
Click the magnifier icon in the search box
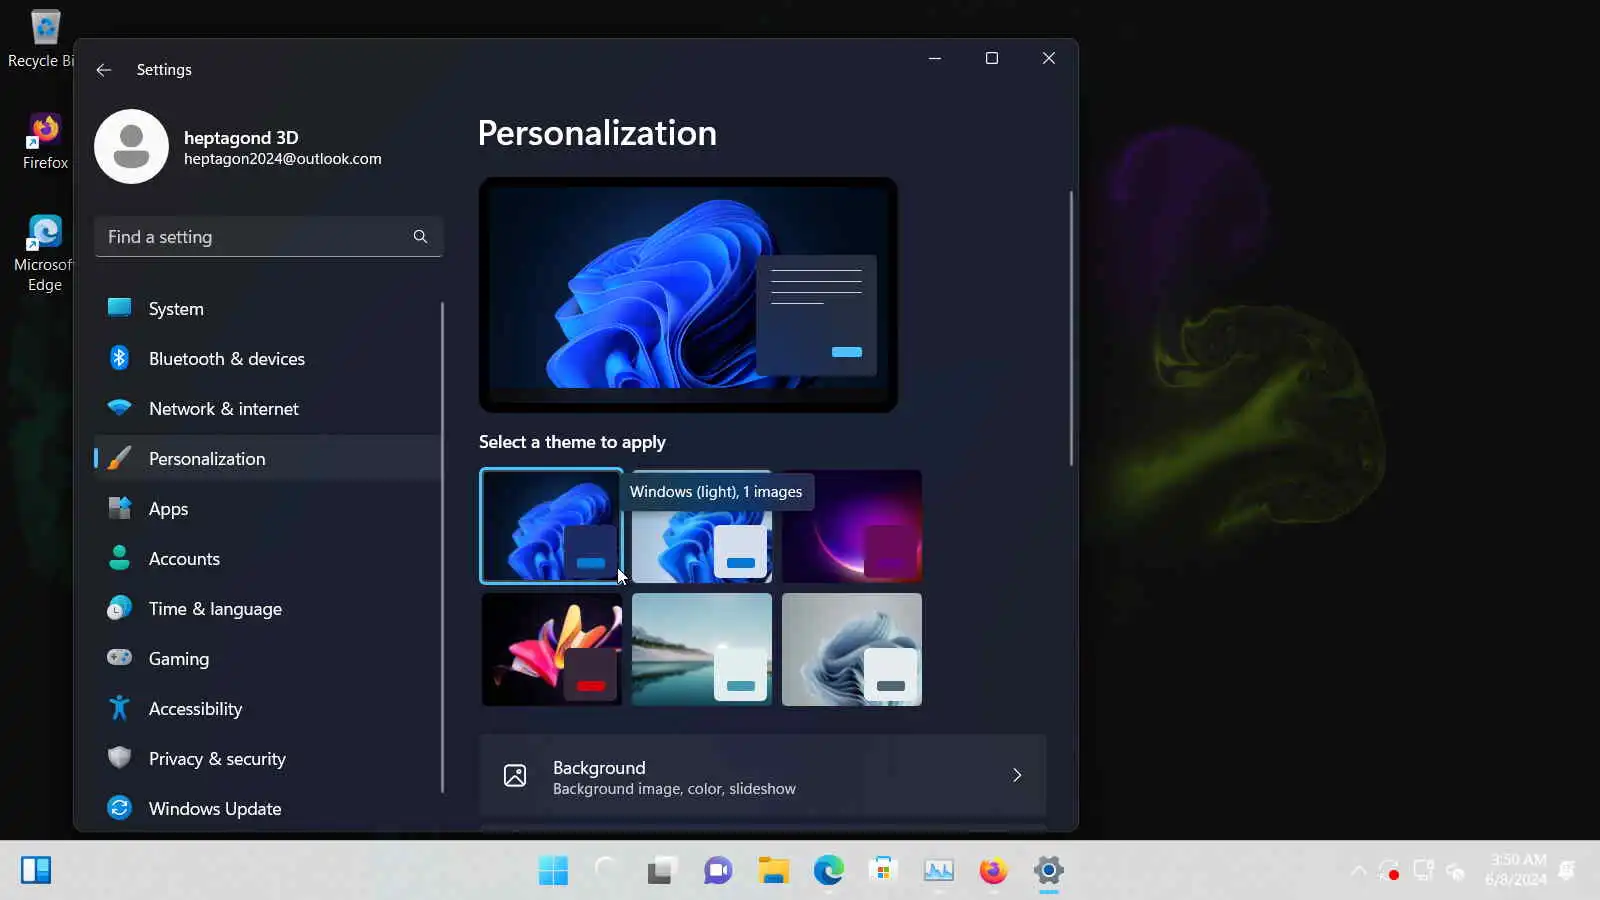click(420, 237)
